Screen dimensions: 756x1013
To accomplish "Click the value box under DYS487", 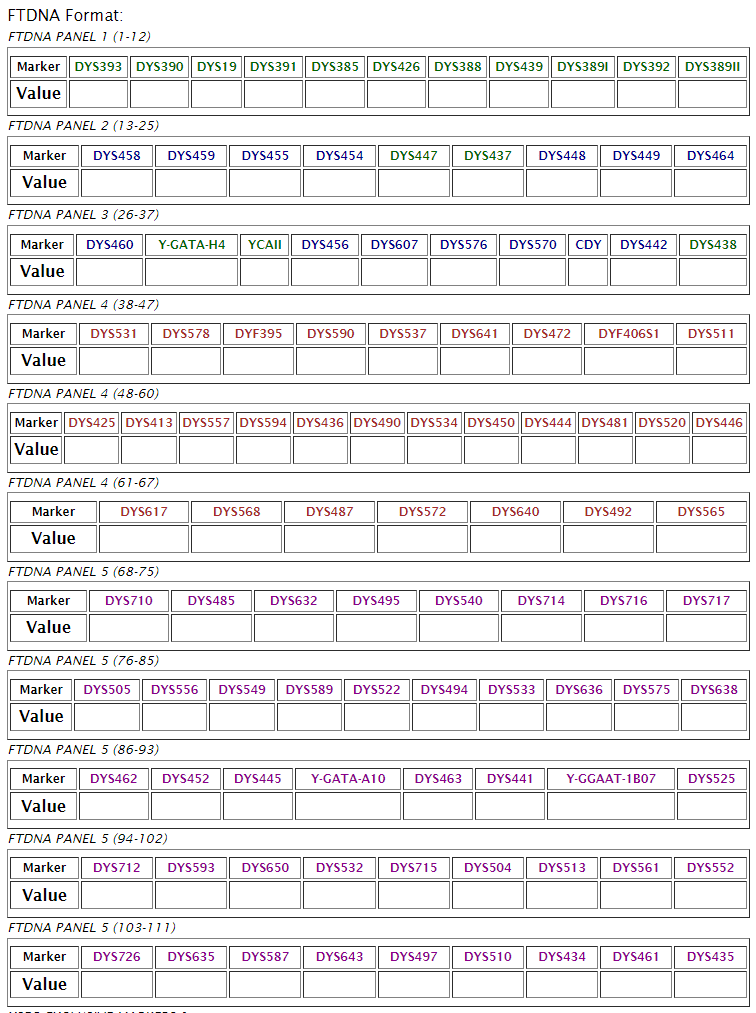I will tap(329, 539).
